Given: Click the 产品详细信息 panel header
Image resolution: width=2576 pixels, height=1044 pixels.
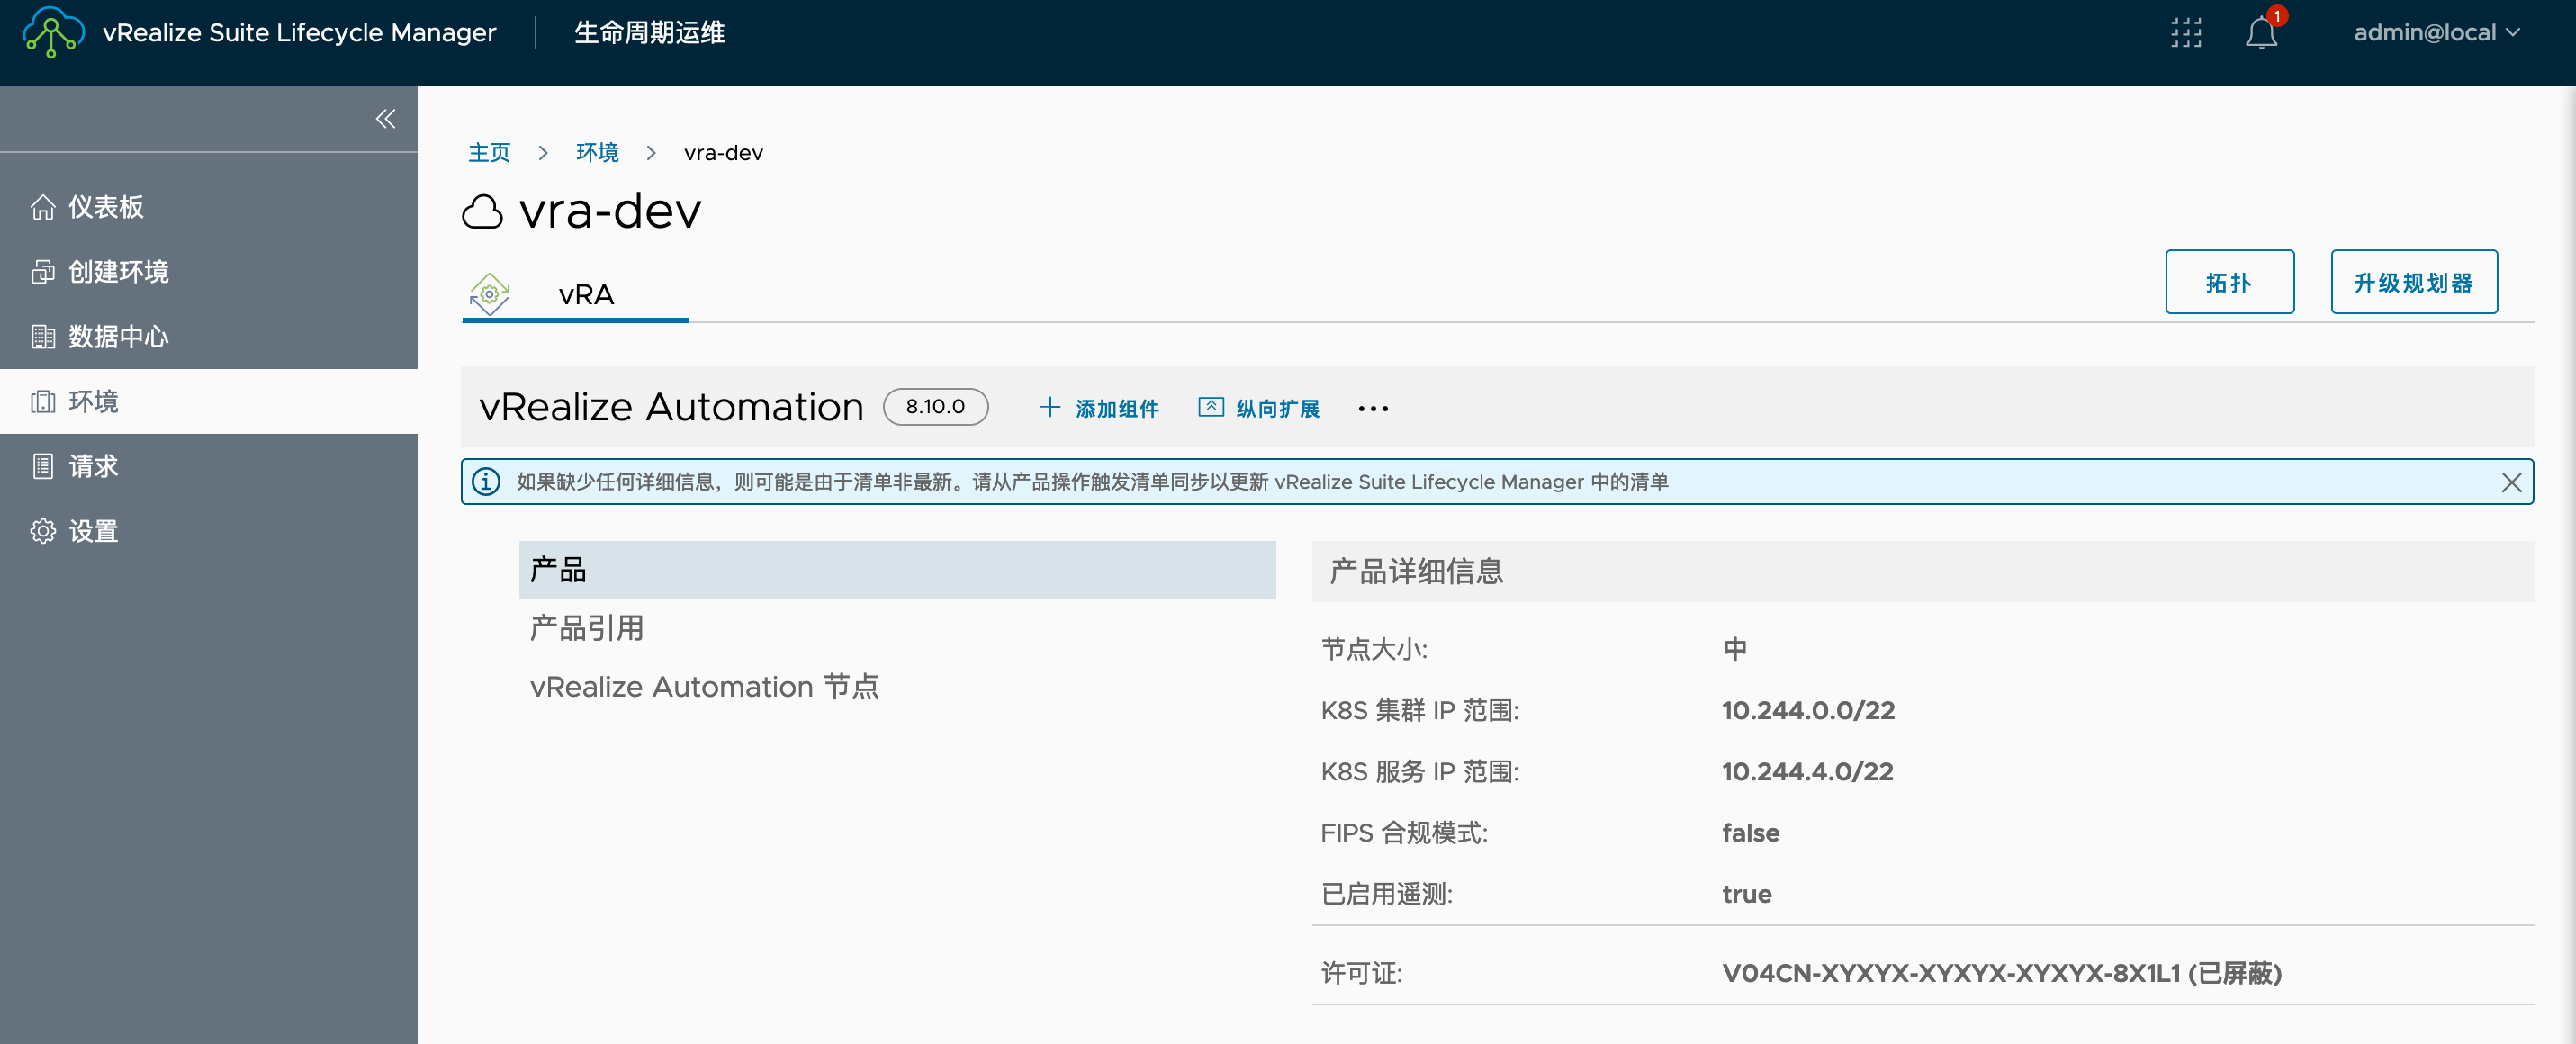Looking at the screenshot, I should [1922, 571].
